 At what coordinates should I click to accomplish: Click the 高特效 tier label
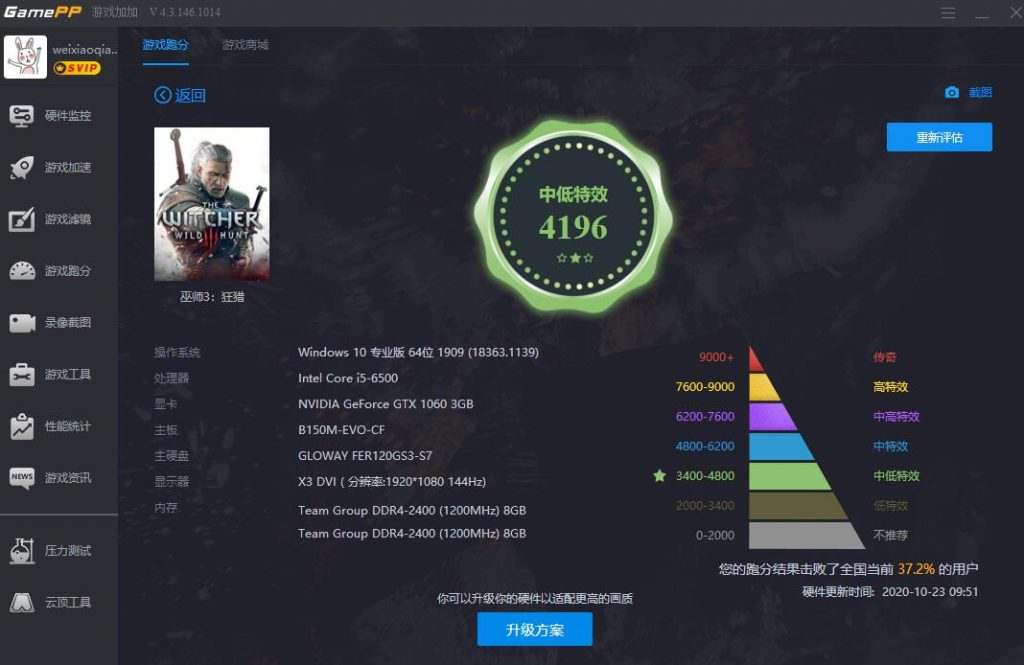pyautogui.click(x=891, y=387)
